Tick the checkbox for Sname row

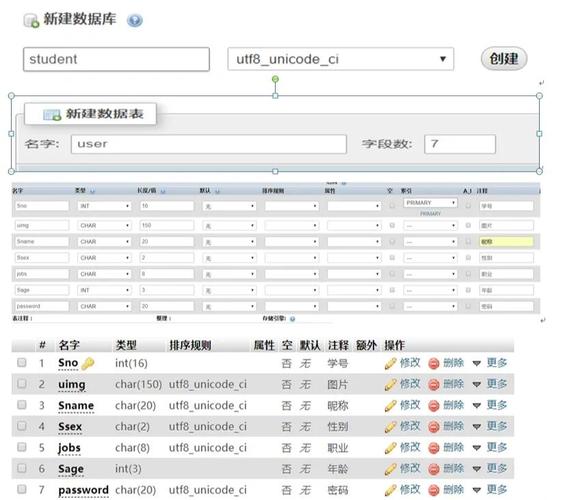(x=22, y=405)
